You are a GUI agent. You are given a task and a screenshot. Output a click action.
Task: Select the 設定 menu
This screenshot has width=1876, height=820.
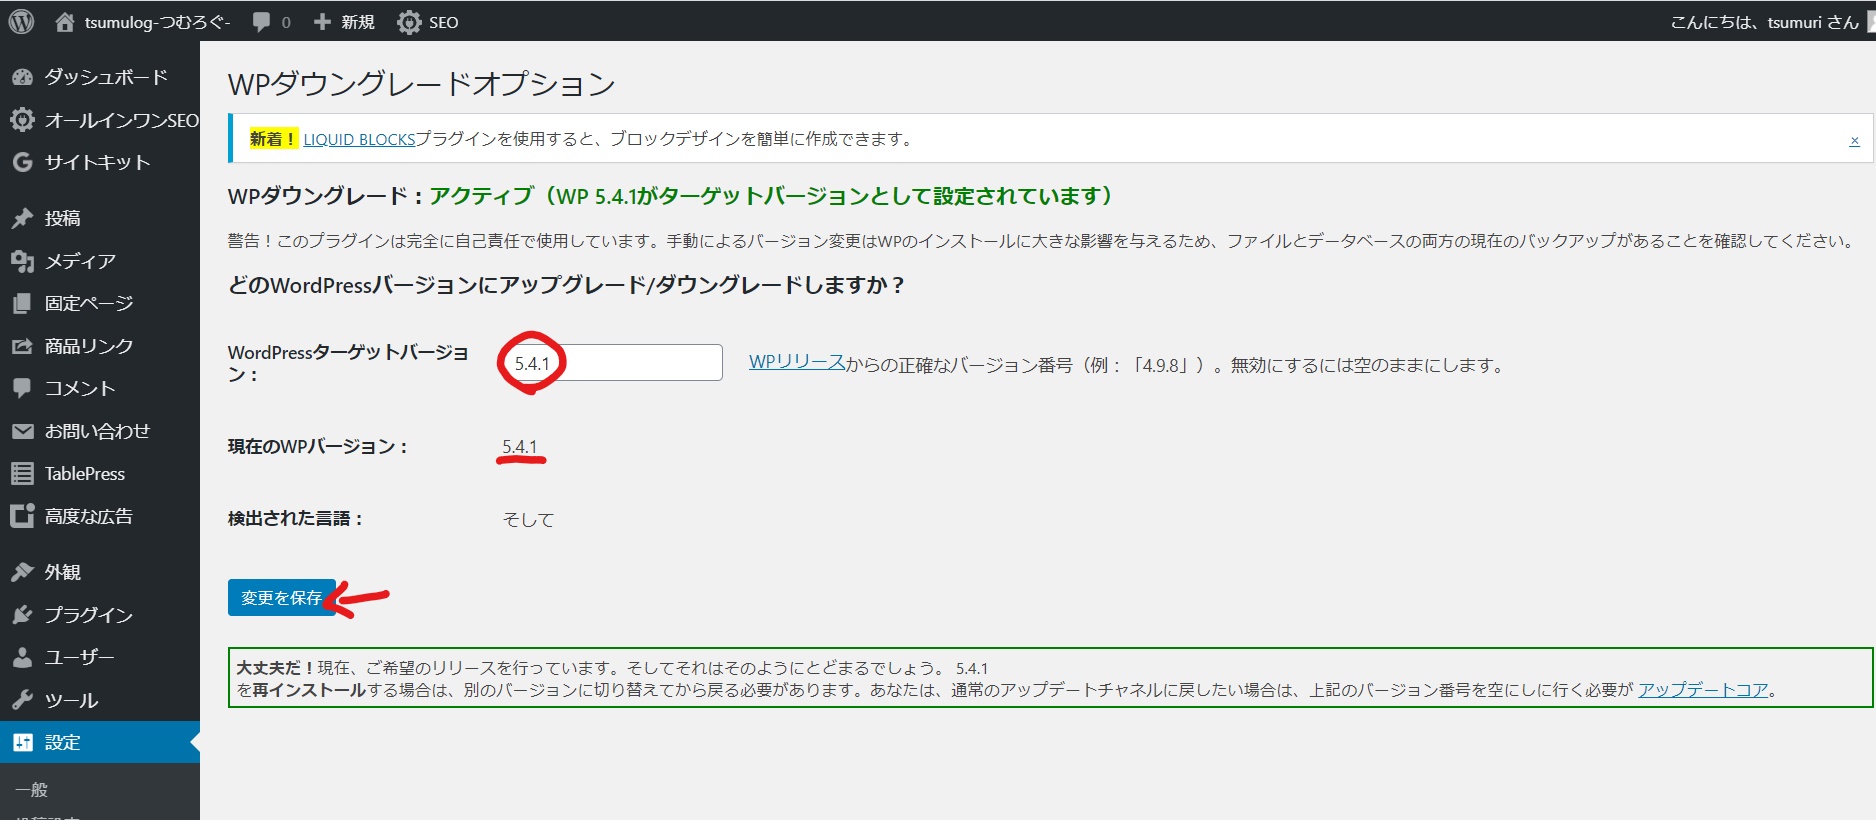(x=100, y=742)
